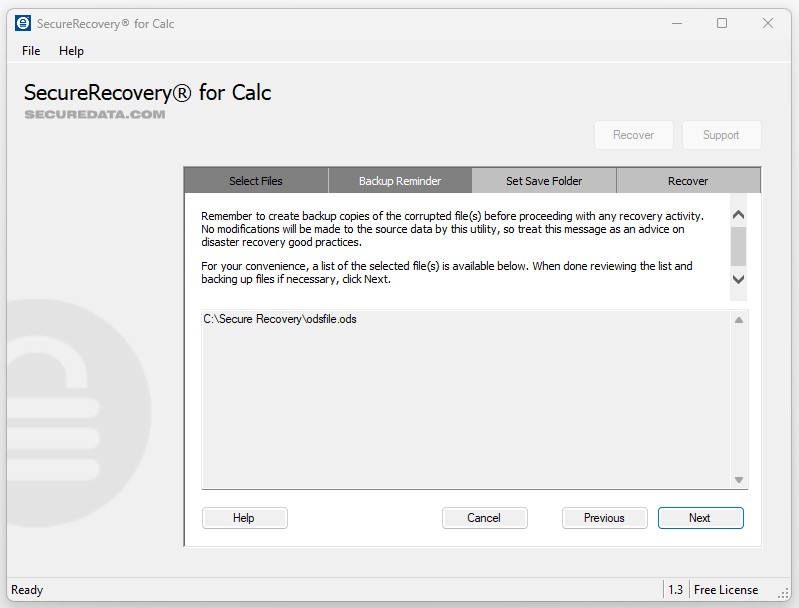The image size is (799, 608).
Task: Open the File menu
Action: pos(31,51)
